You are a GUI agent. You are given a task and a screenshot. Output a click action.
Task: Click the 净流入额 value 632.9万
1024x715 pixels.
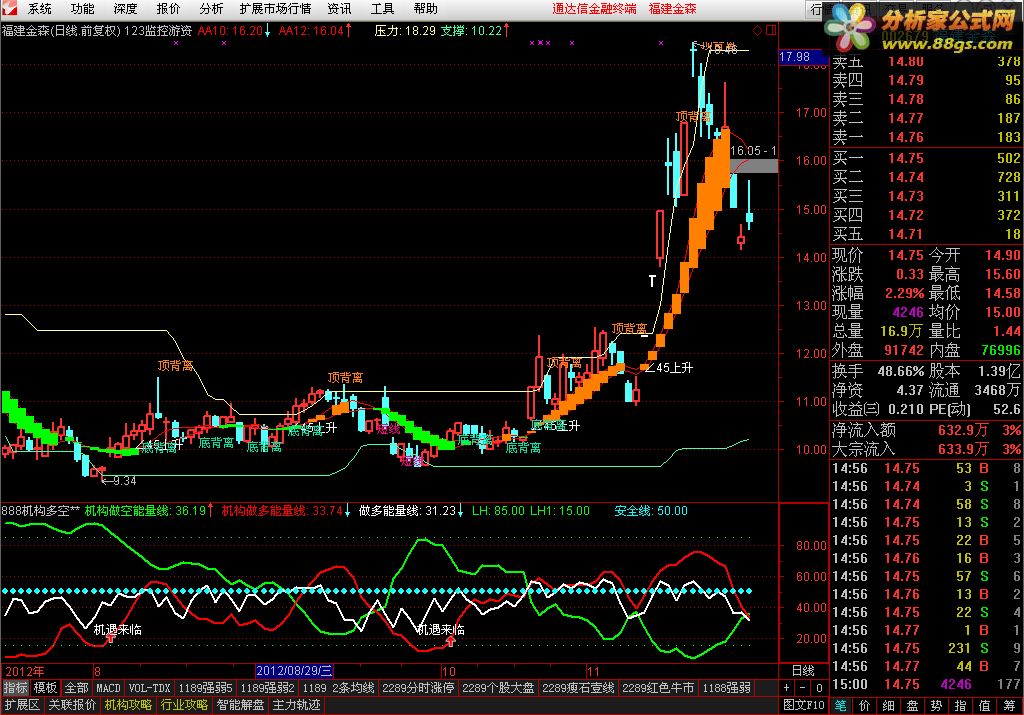(x=961, y=430)
